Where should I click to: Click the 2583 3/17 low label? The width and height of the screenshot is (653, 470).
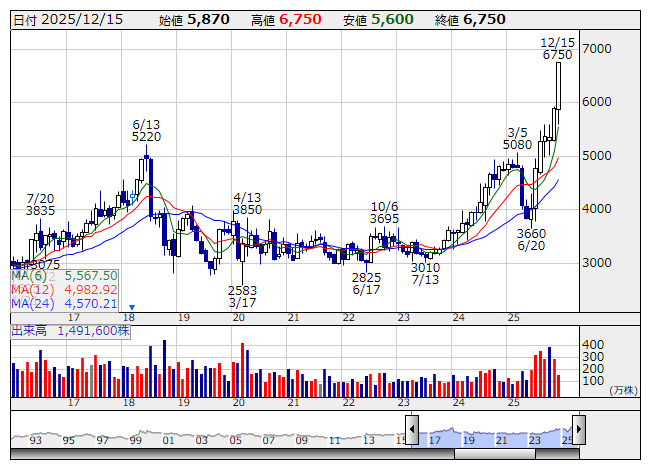(242, 296)
